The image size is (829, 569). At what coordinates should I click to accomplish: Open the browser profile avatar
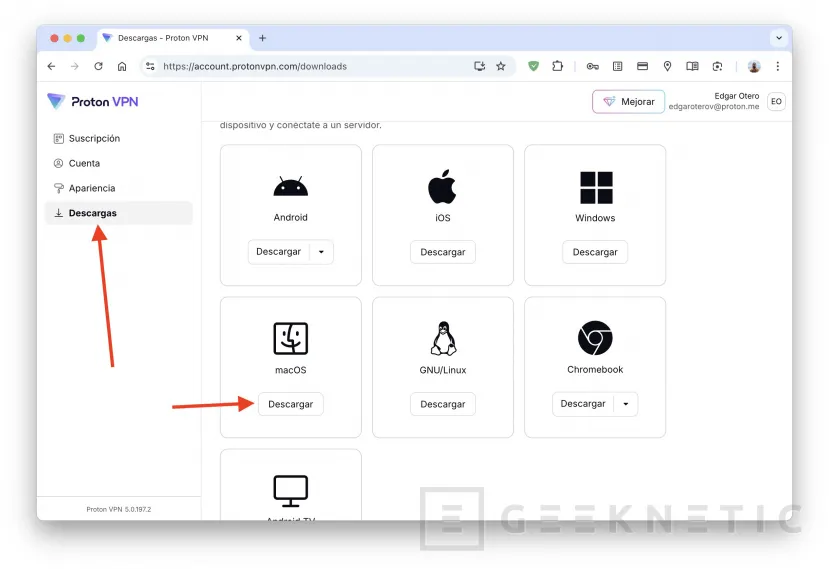coord(754,66)
